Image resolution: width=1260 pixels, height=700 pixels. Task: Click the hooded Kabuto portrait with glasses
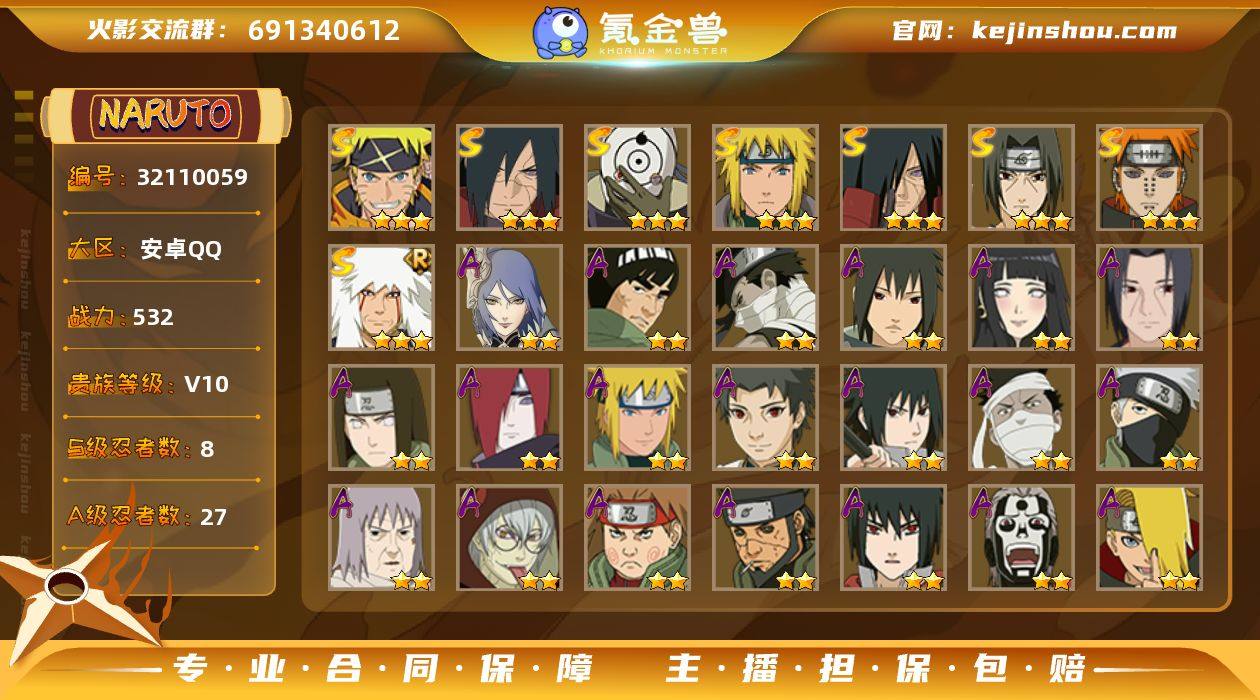509,538
